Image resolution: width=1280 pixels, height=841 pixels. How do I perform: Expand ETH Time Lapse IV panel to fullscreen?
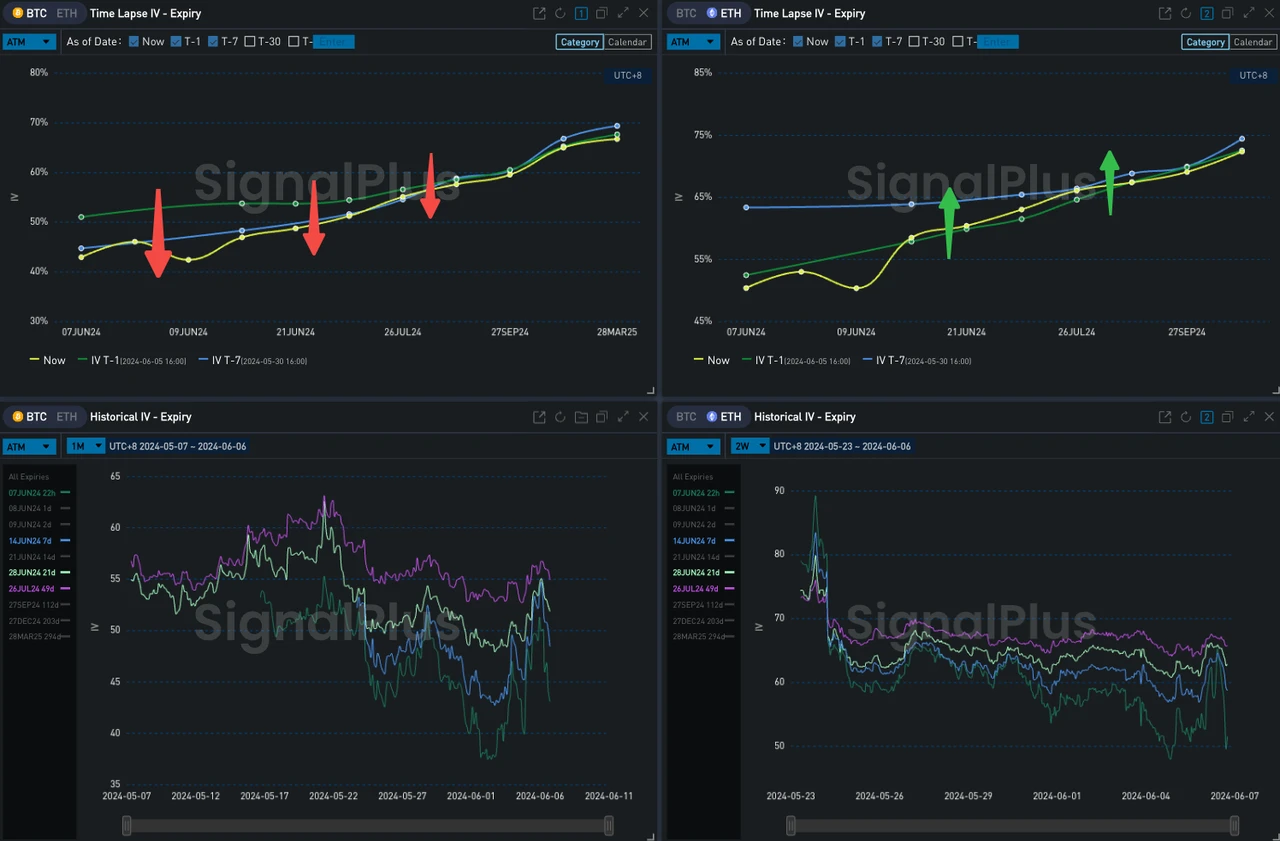1248,13
